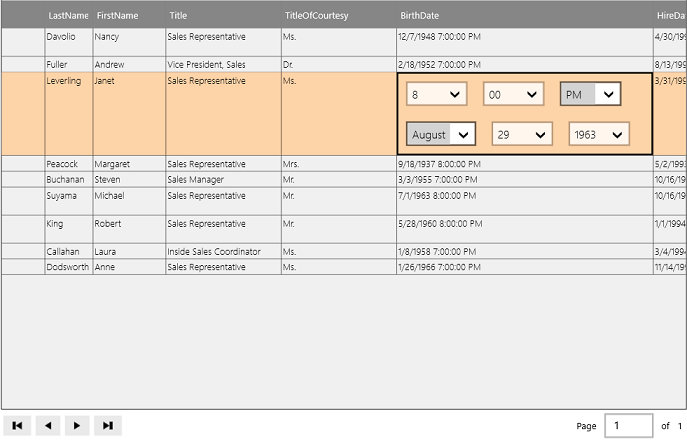687x446 pixels.
Task: Jump to the last page
Action: point(107,426)
